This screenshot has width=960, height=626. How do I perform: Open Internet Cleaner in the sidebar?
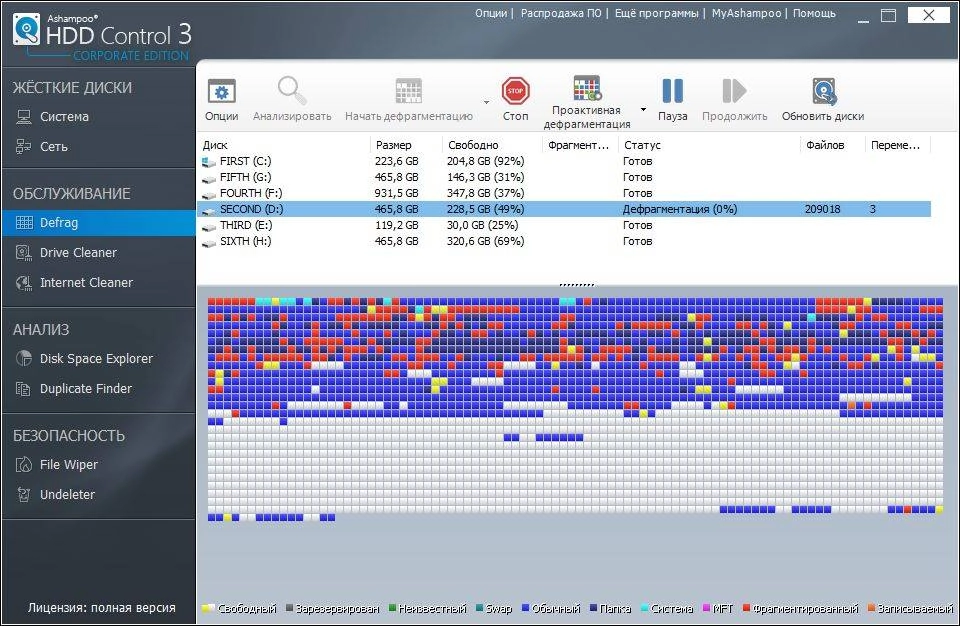tap(98, 282)
